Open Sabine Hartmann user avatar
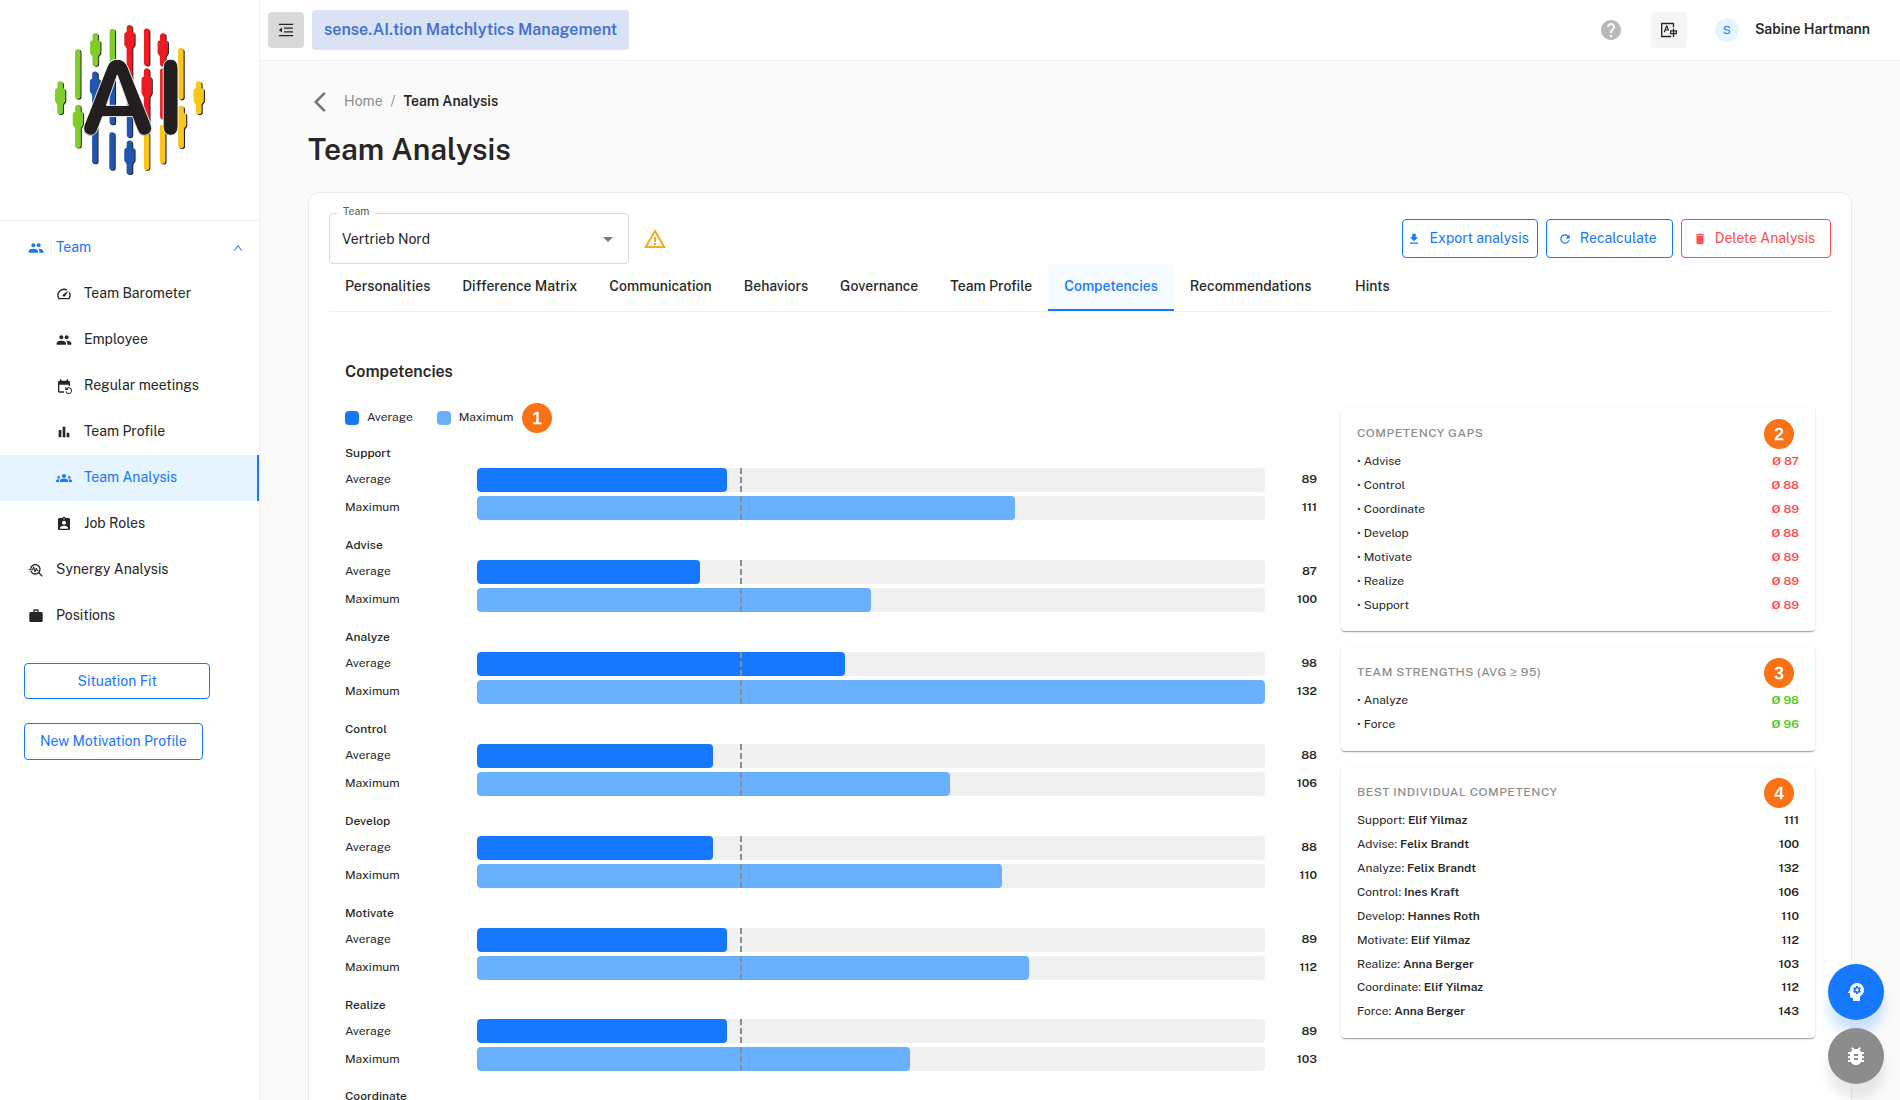1900x1100 pixels. pyautogui.click(x=1727, y=30)
